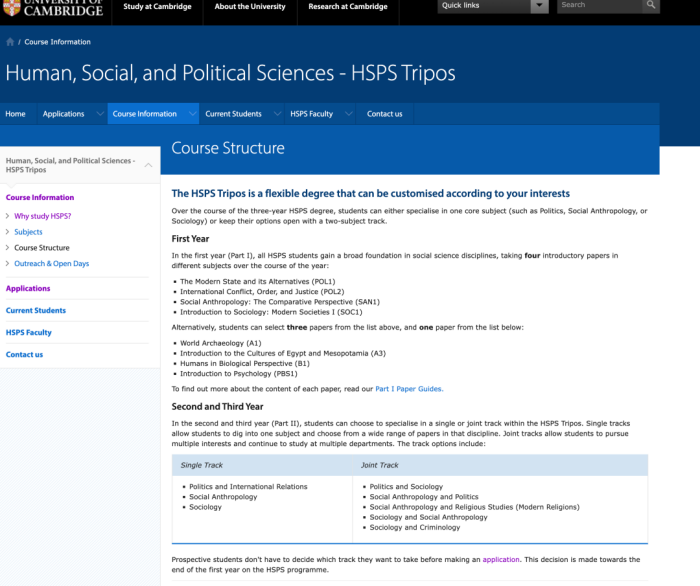Screen dimensions: 700x586
Task: Open Subjects sidebar link
Action: click(x=28, y=232)
